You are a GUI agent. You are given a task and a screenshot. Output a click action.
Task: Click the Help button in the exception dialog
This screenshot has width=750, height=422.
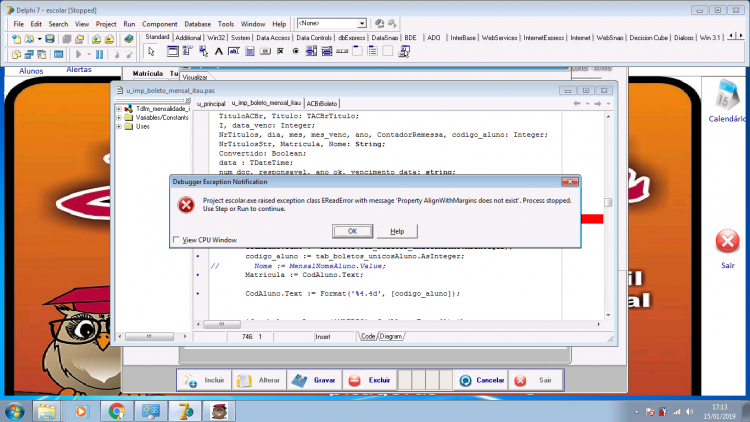[x=397, y=231]
